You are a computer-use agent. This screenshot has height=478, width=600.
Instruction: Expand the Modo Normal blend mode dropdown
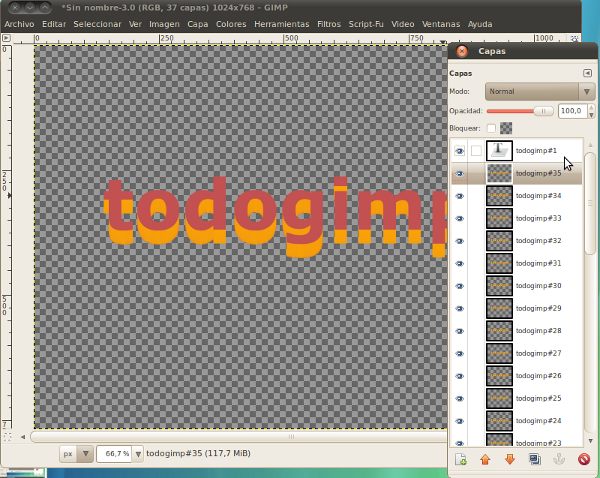pos(540,91)
